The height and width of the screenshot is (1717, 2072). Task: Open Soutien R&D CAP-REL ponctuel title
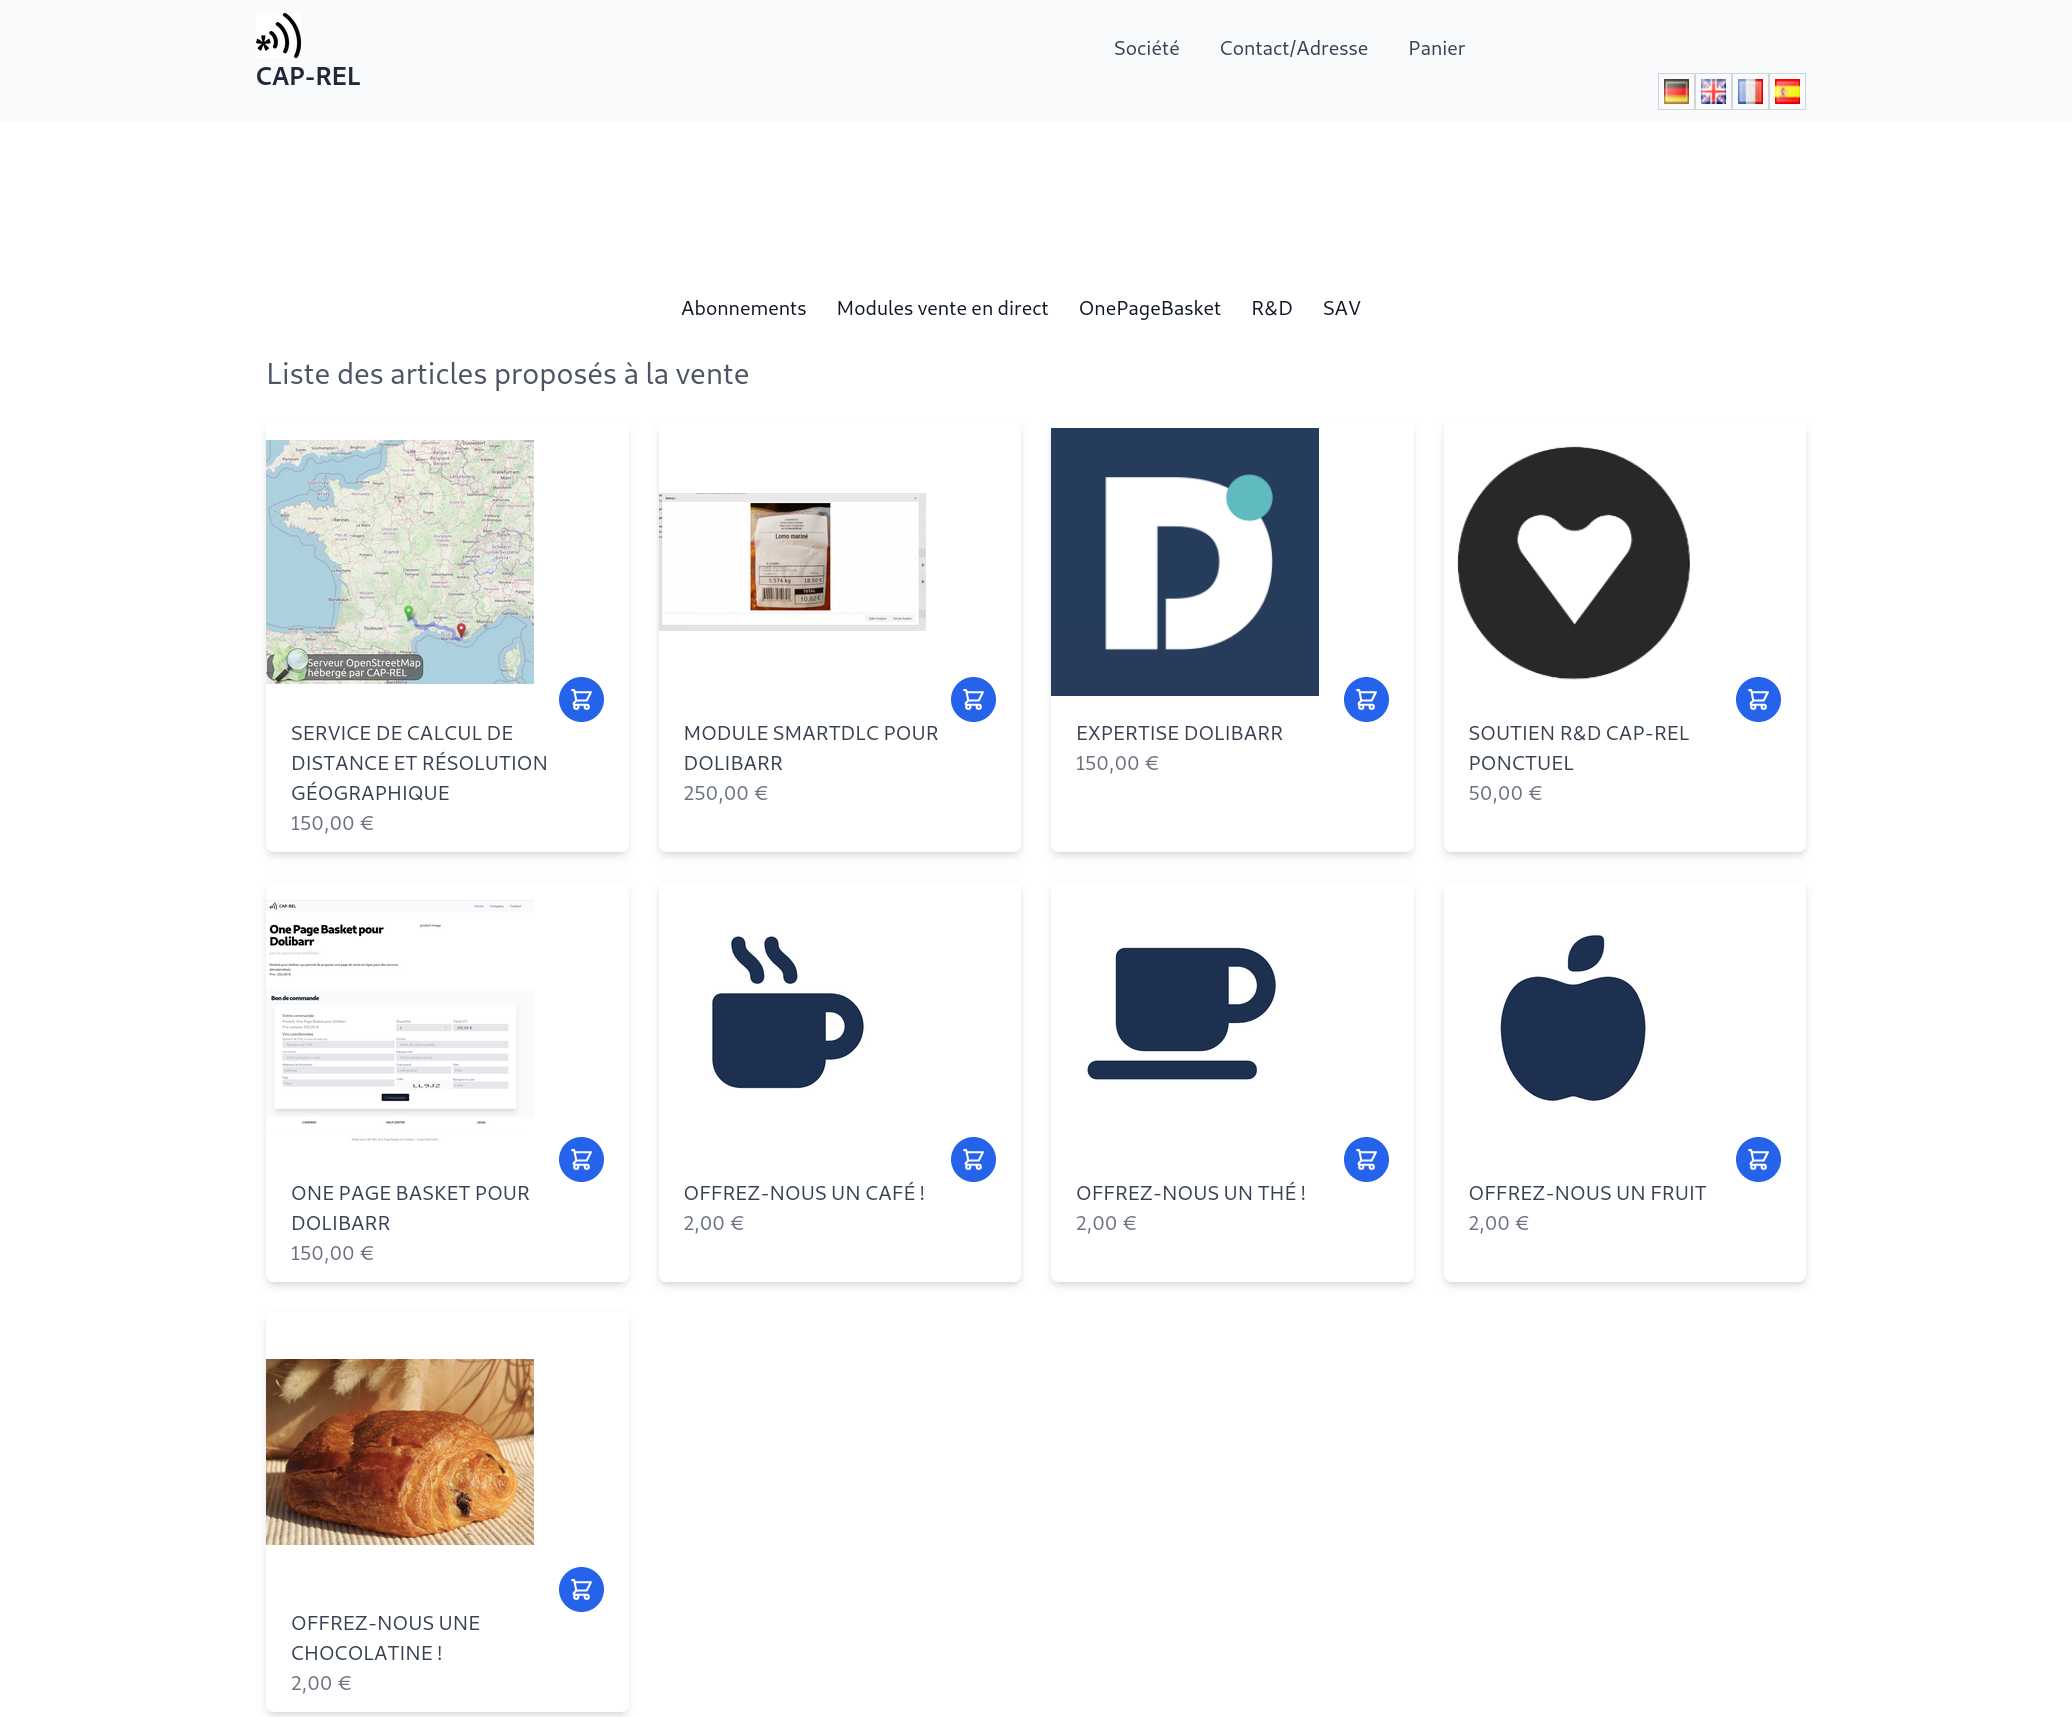point(1578,748)
